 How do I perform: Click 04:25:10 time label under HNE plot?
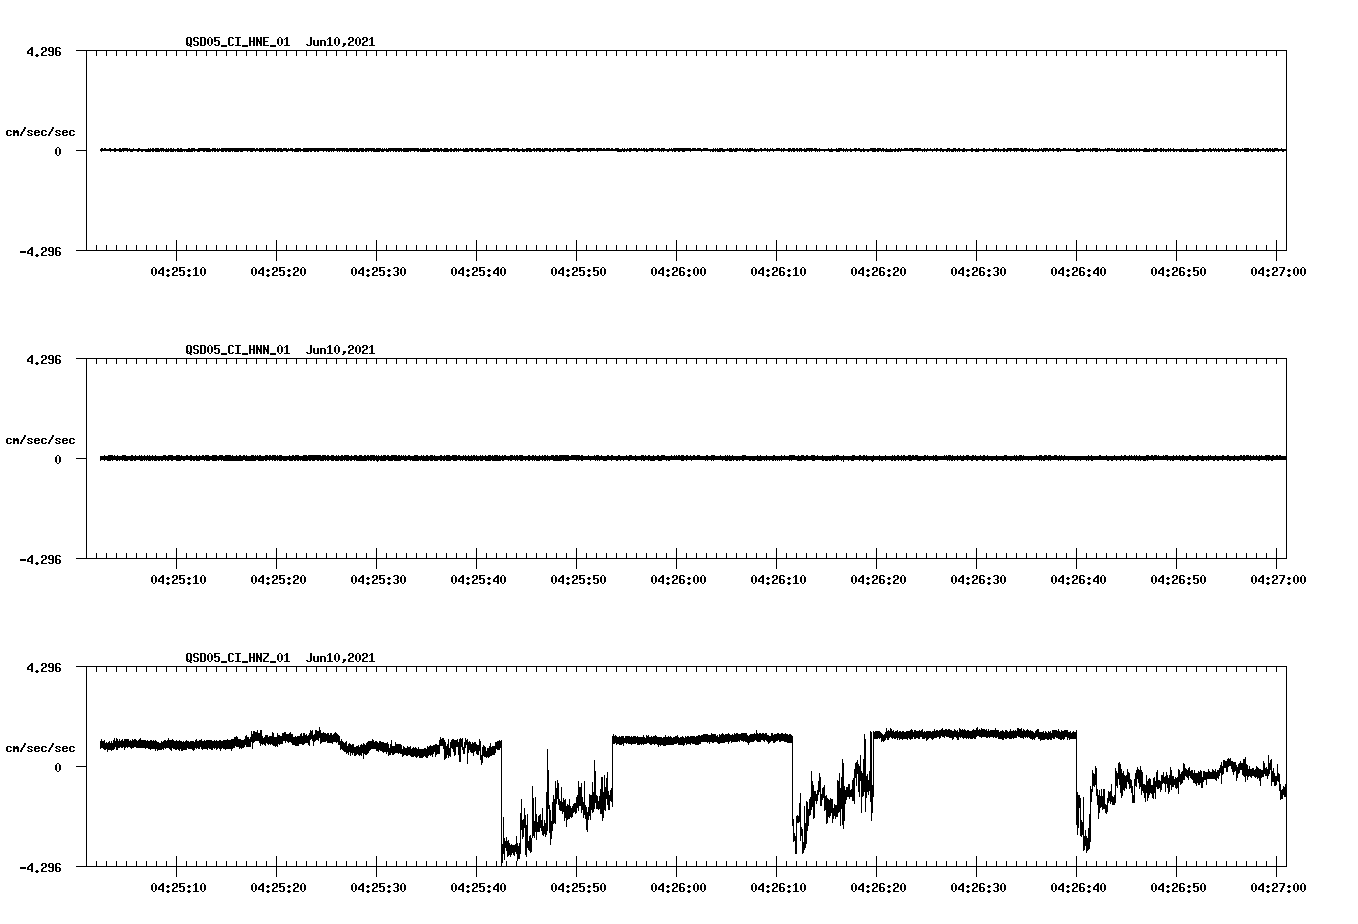pos(178,271)
